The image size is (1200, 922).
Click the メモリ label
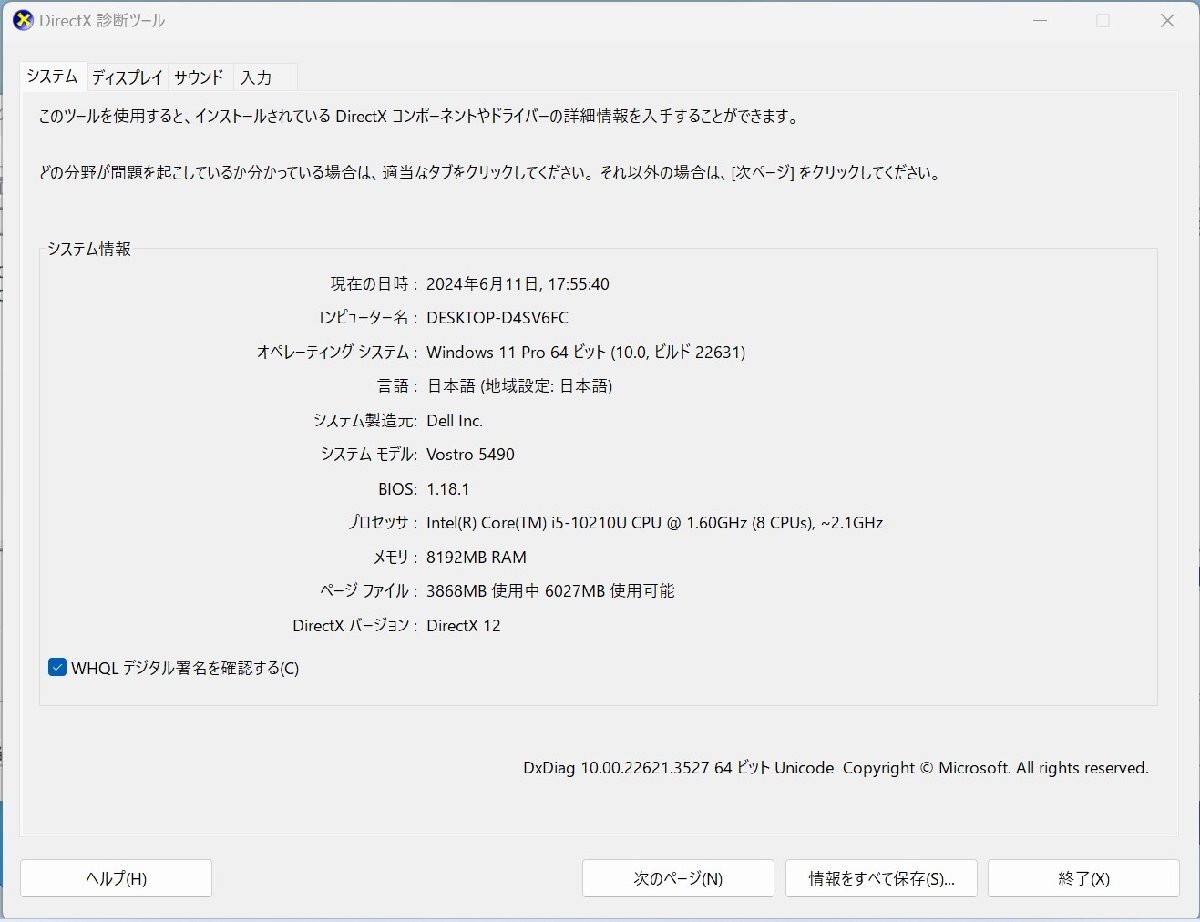pyautogui.click(x=394, y=556)
